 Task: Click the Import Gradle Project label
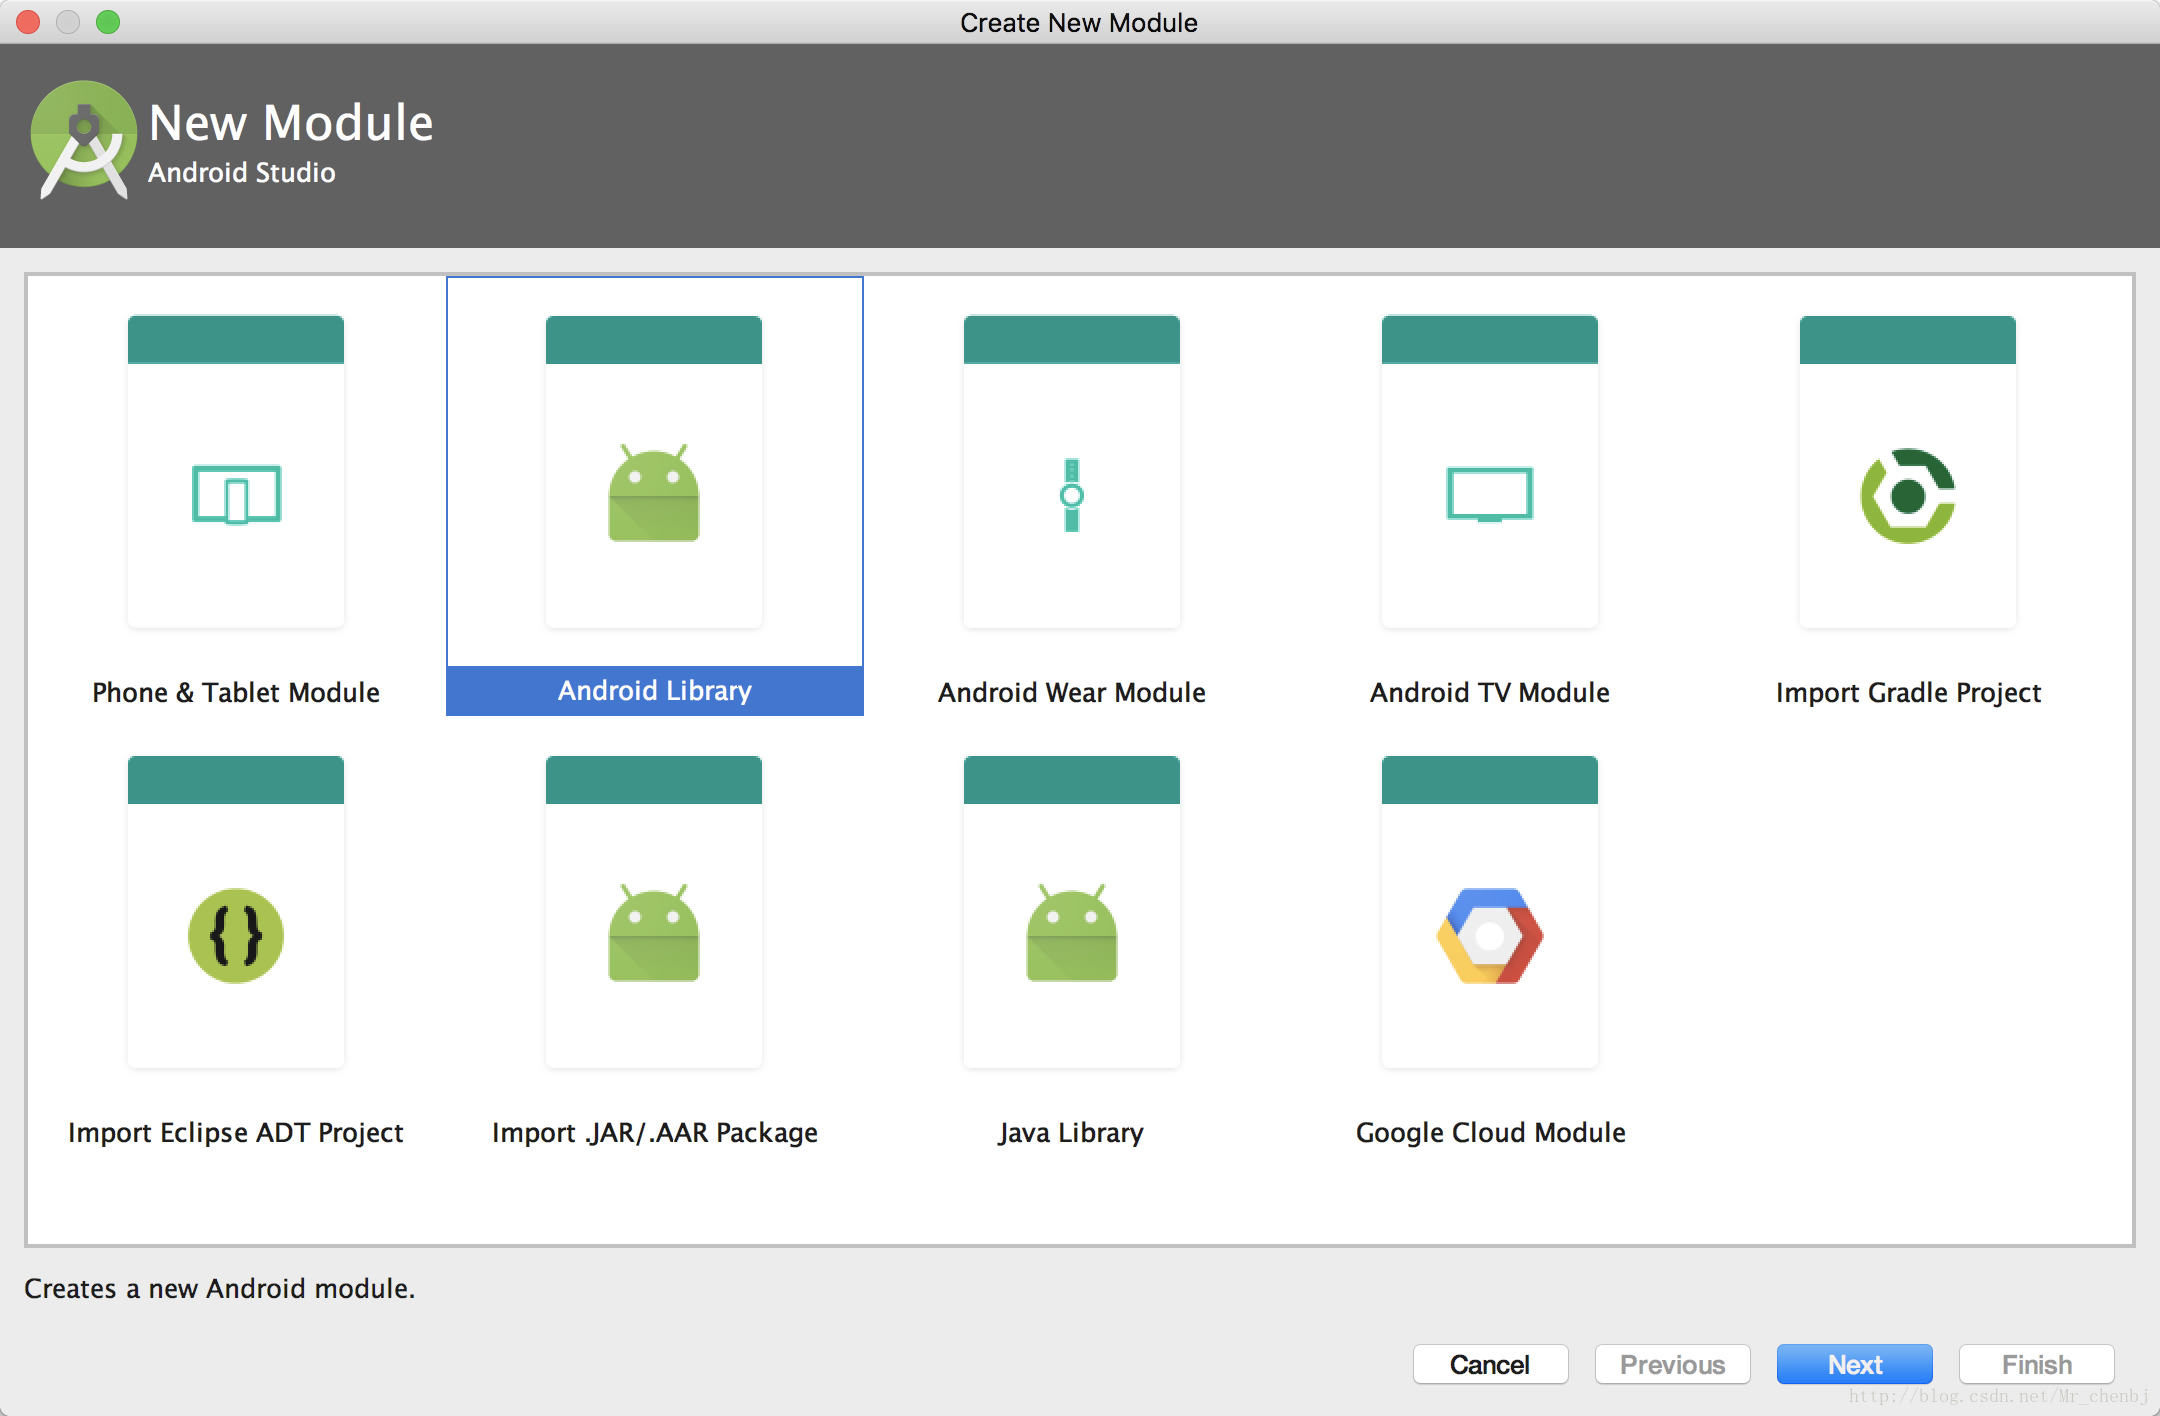tap(1908, 692)
